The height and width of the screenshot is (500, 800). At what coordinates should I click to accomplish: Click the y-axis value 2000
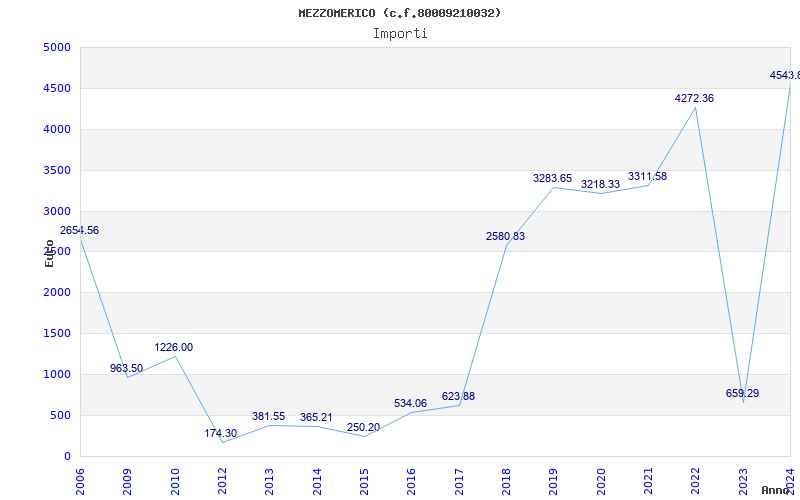pyautogui.click(x=57, y=293)
